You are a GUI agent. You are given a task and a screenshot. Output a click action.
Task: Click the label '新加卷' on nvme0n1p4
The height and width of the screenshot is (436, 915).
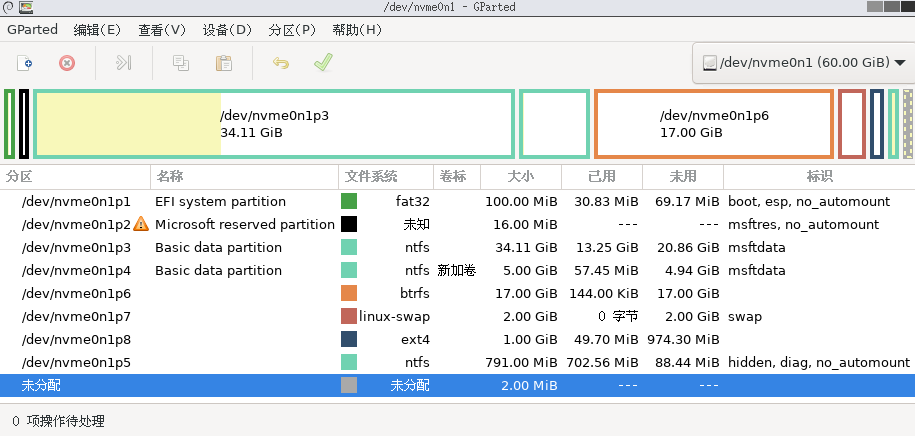coord(457,270)
